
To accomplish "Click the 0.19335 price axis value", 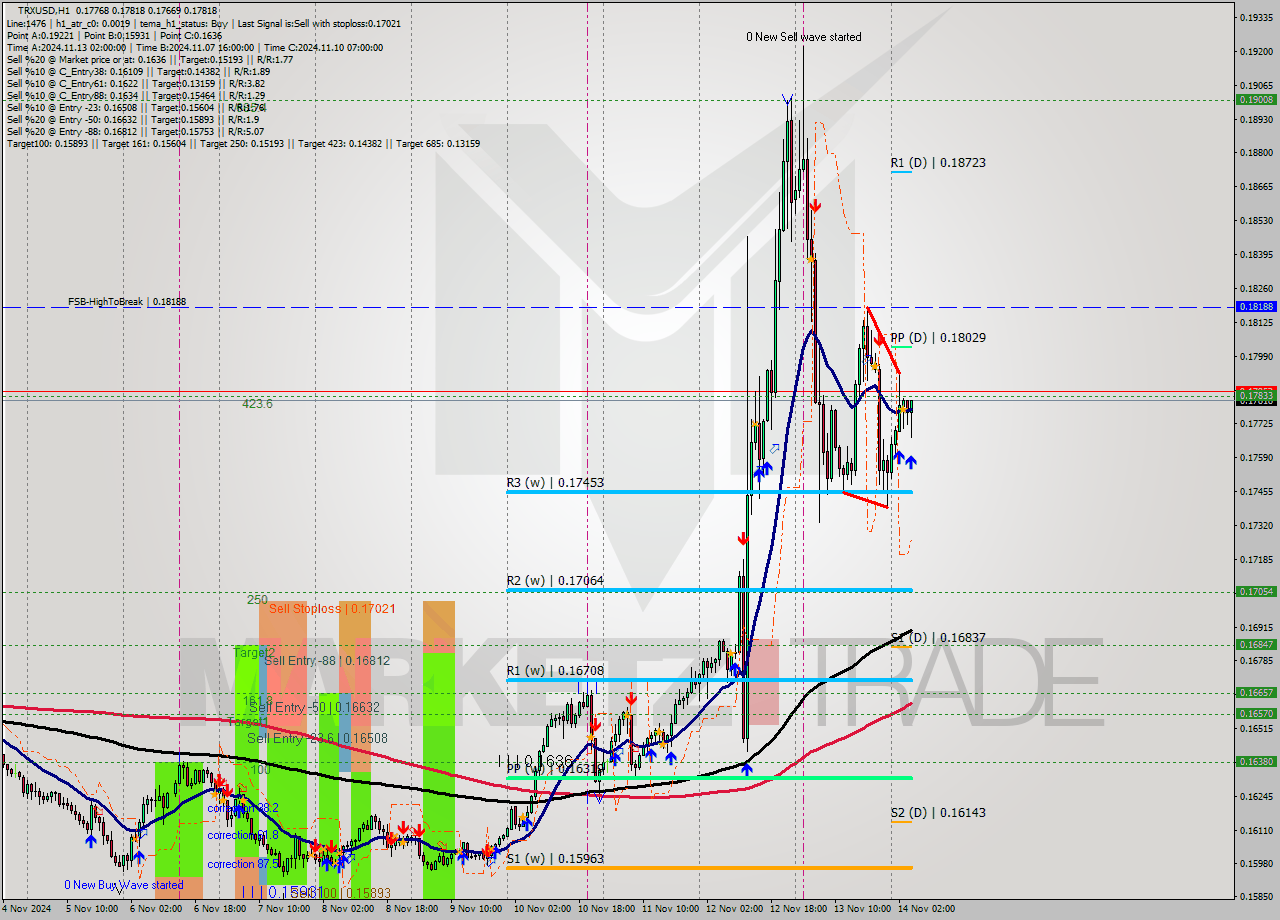I will click(1256, 18).
